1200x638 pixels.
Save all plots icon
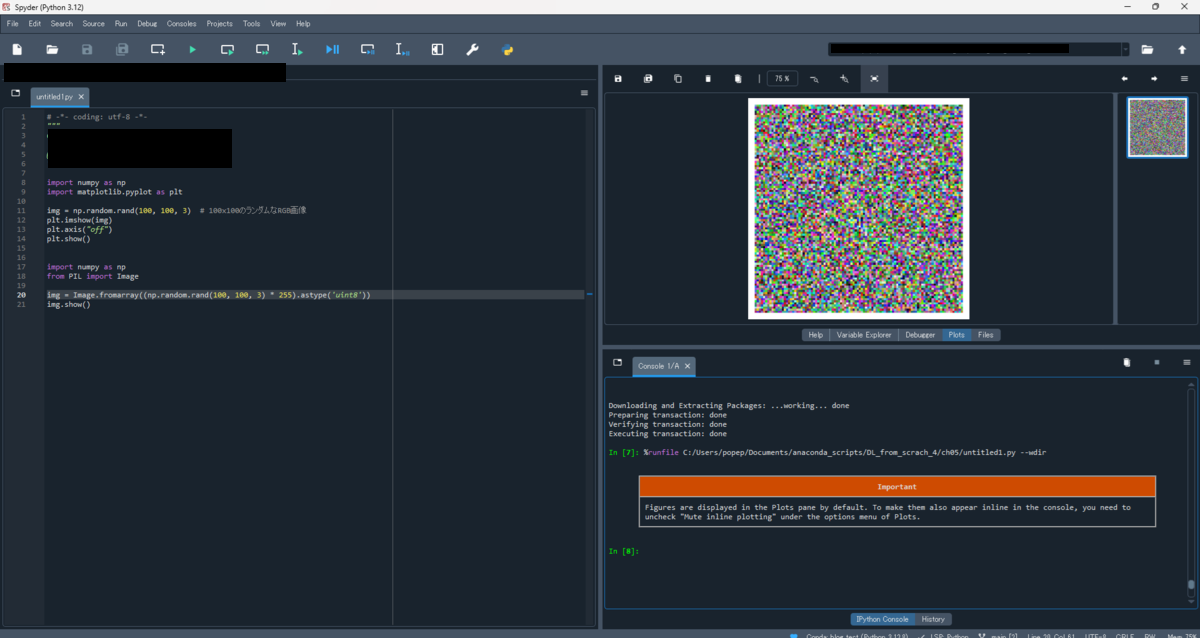[x=648, y=79]
